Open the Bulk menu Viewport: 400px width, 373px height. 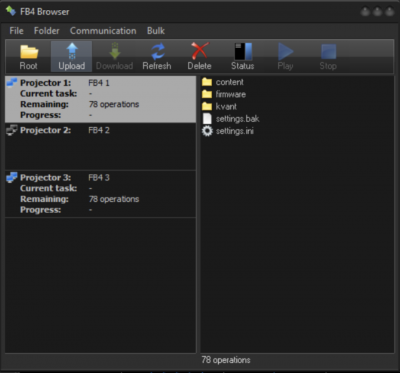coord(156,31)
